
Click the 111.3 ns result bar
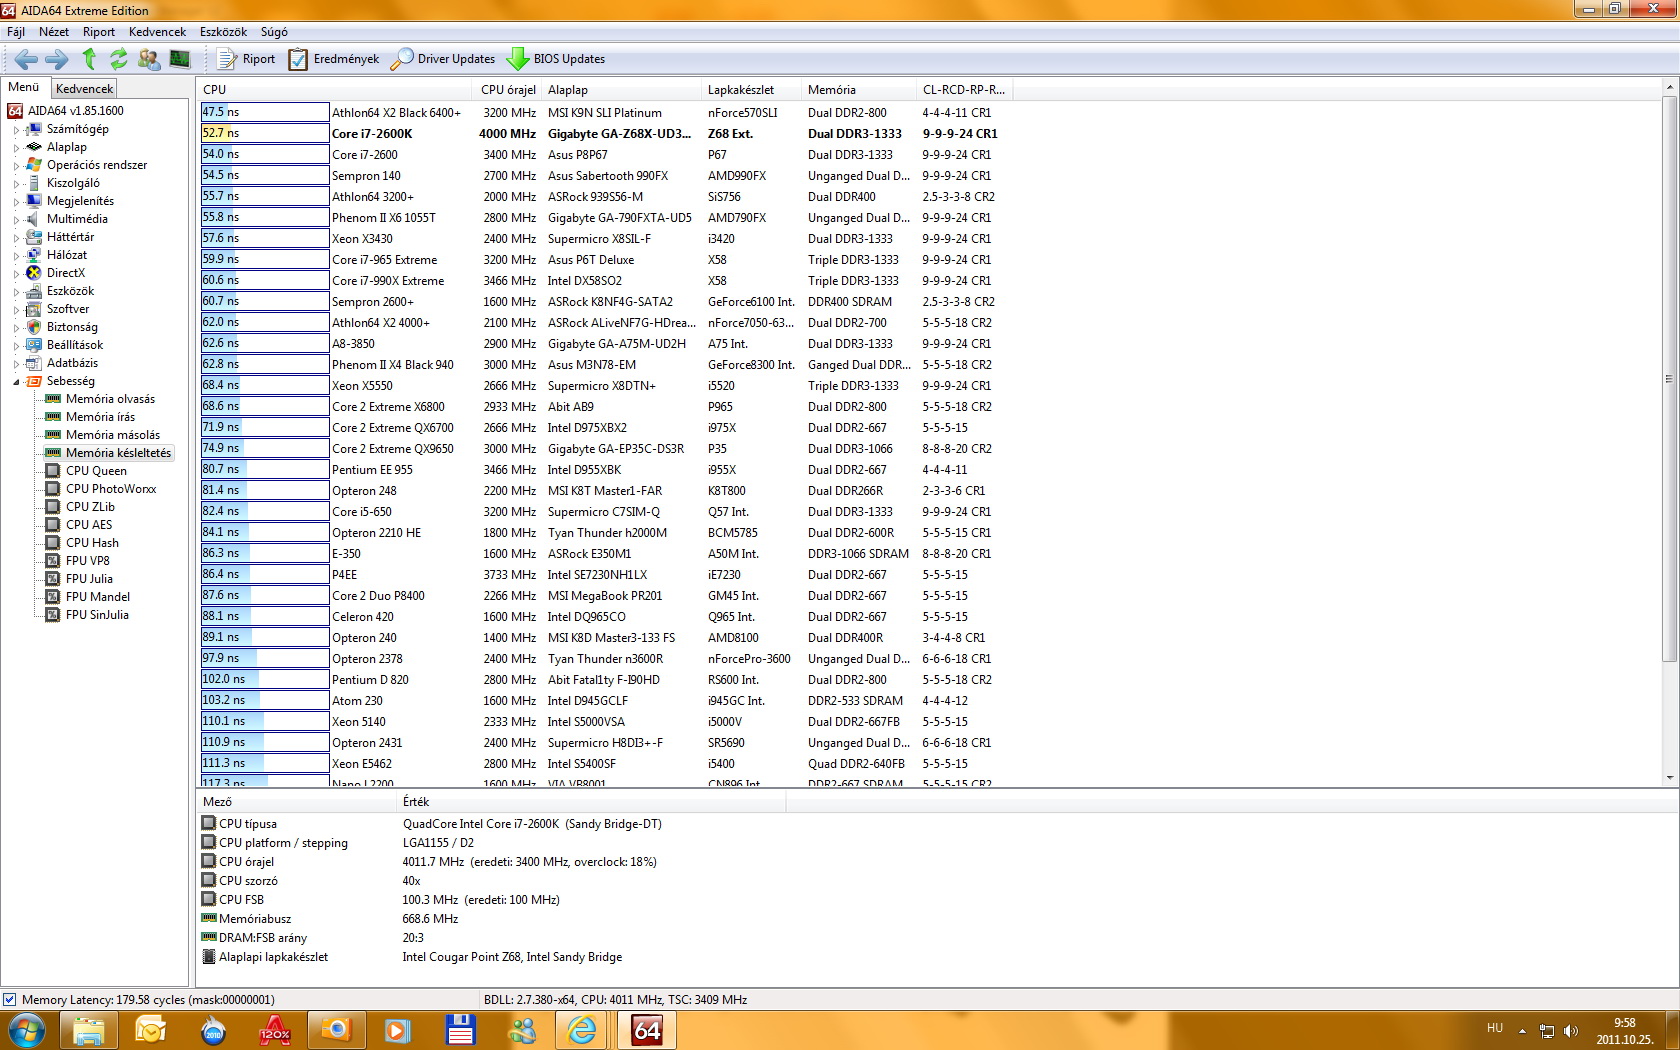pos(265,763)
